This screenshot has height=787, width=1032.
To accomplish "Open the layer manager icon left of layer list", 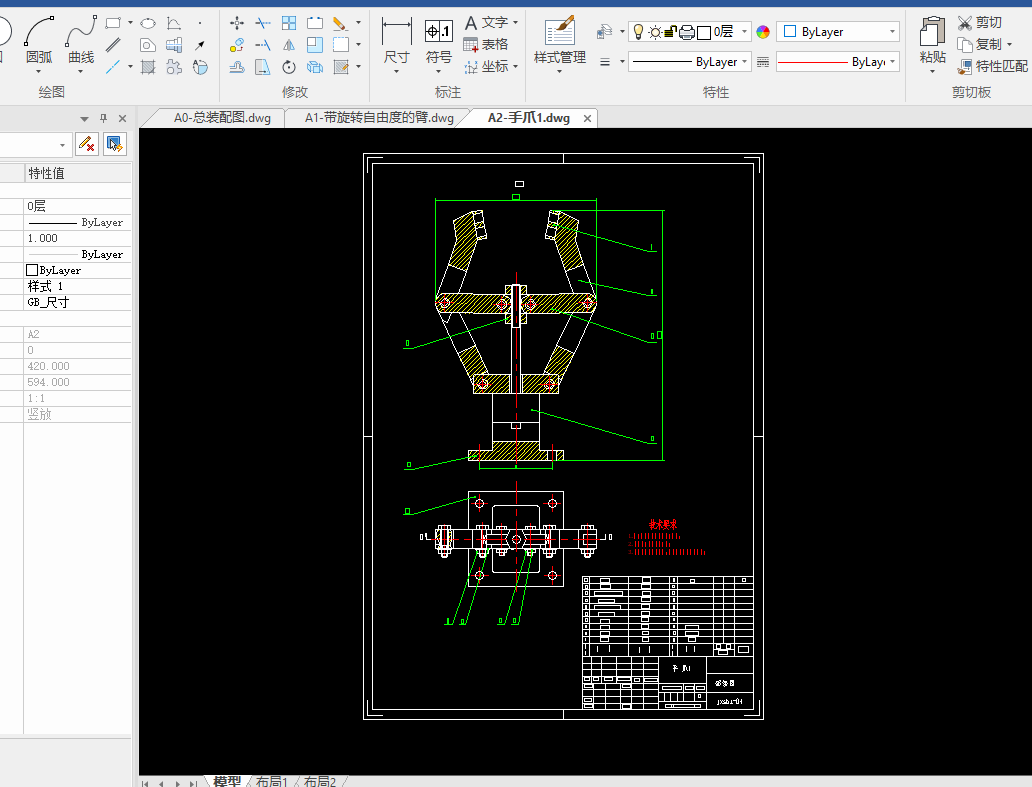I will pos(604,31).
